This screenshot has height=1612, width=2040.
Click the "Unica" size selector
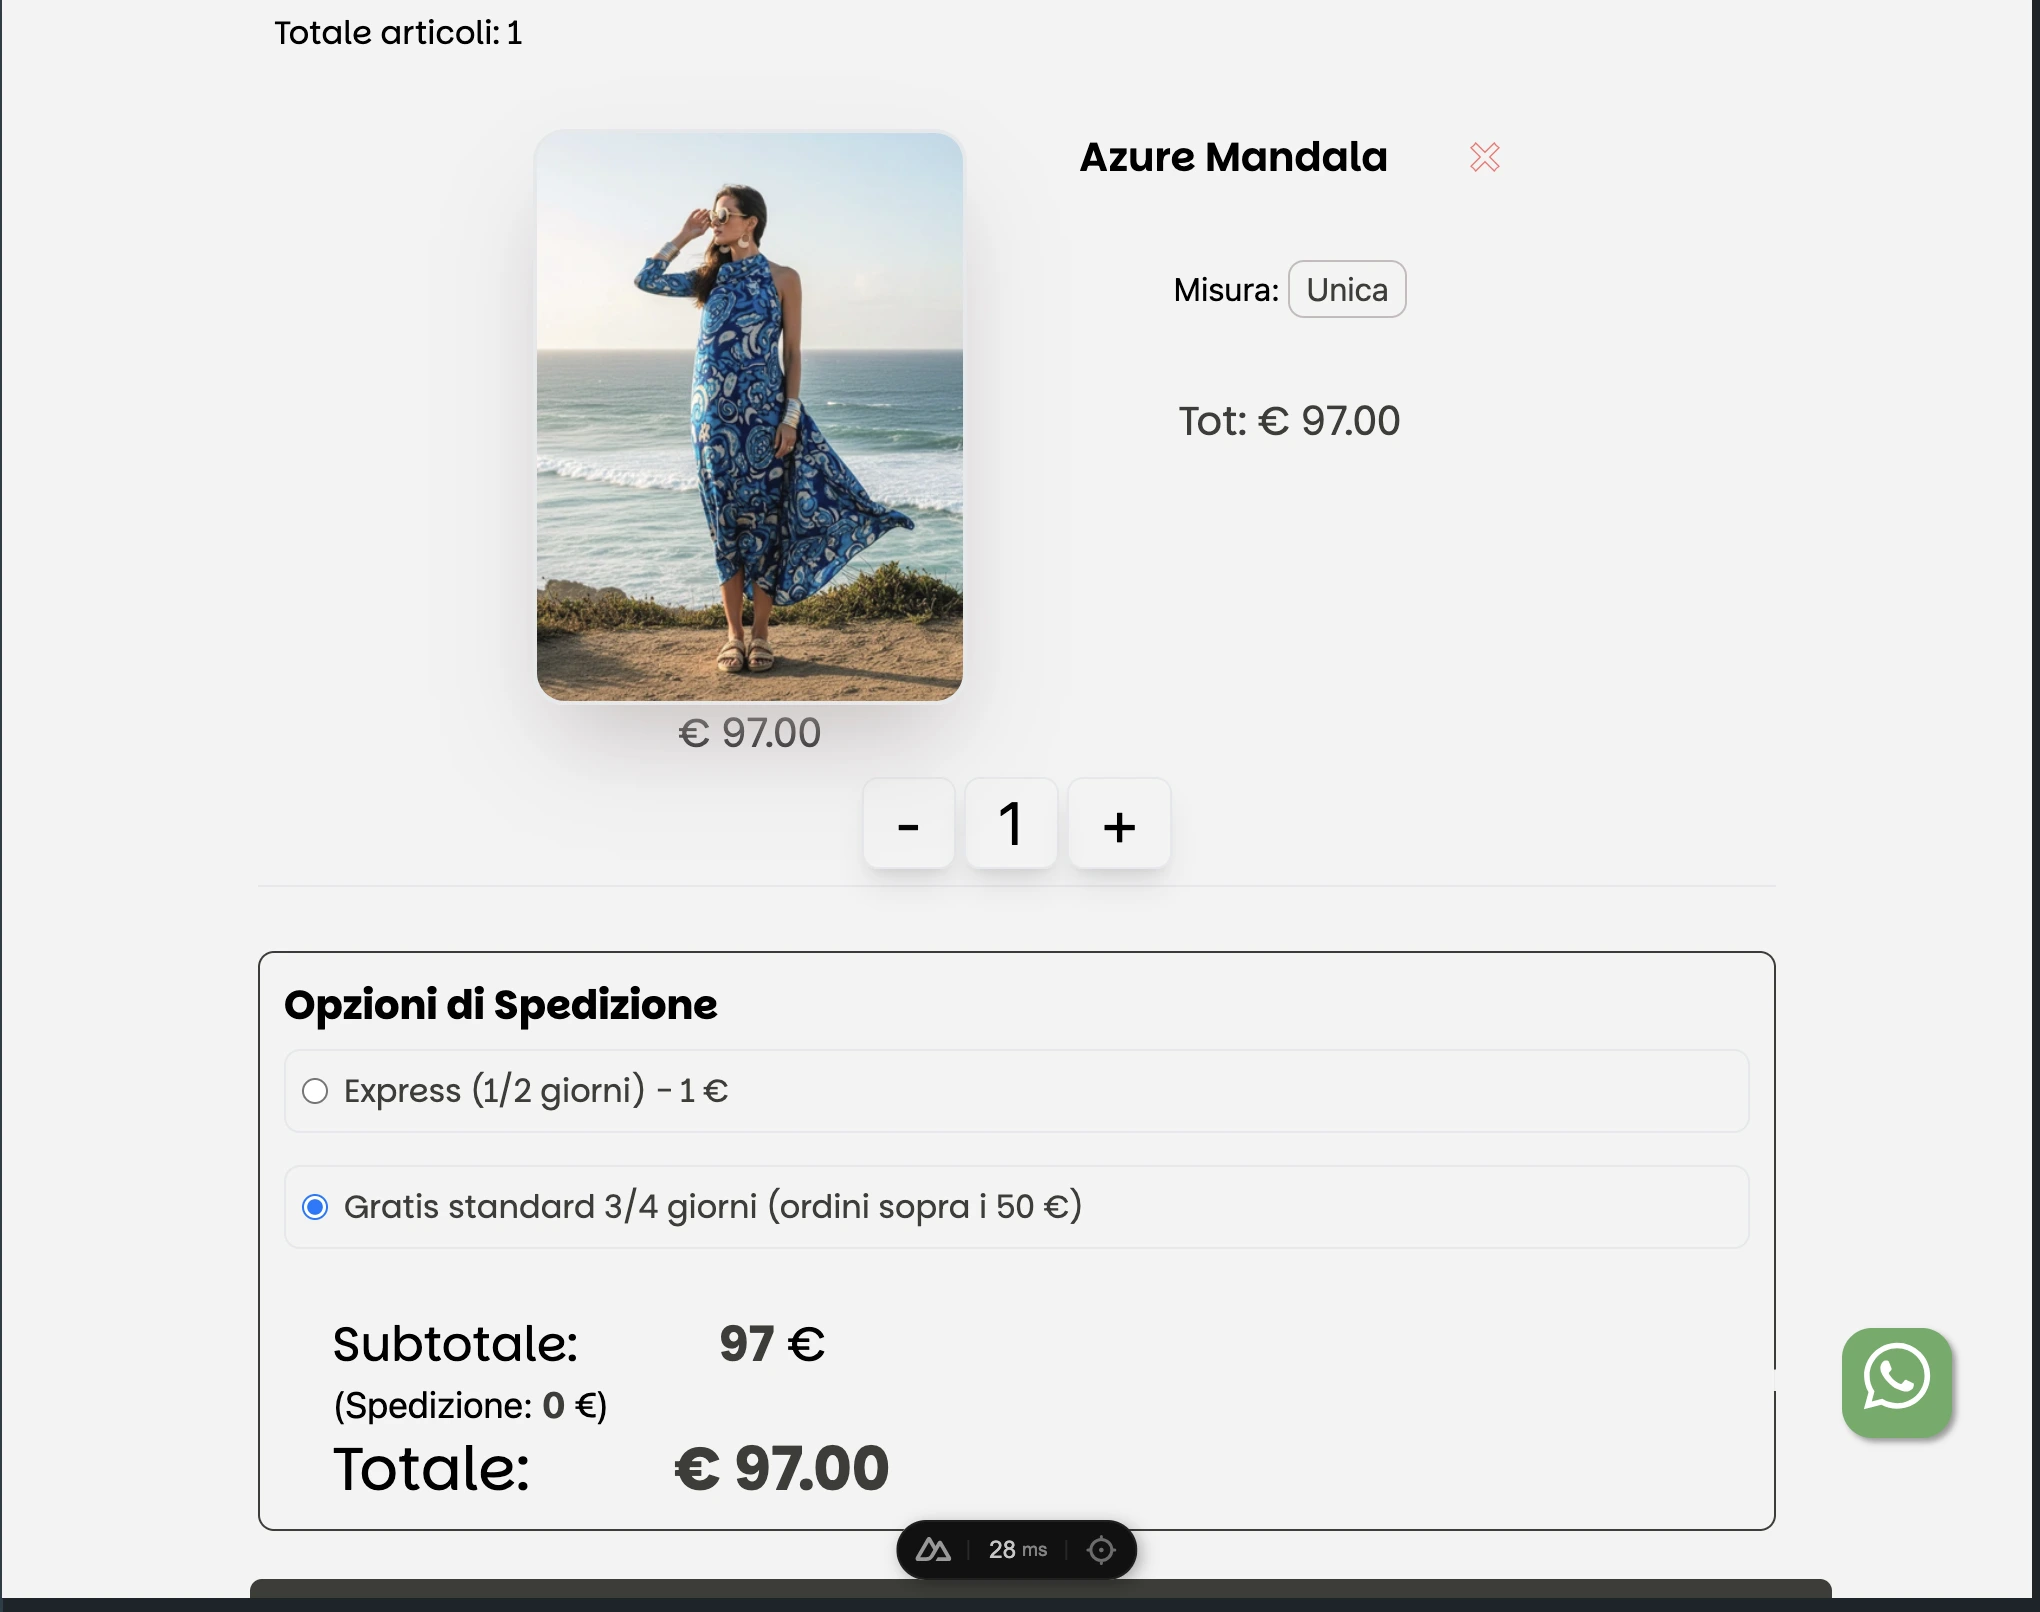pos(1347,289)
